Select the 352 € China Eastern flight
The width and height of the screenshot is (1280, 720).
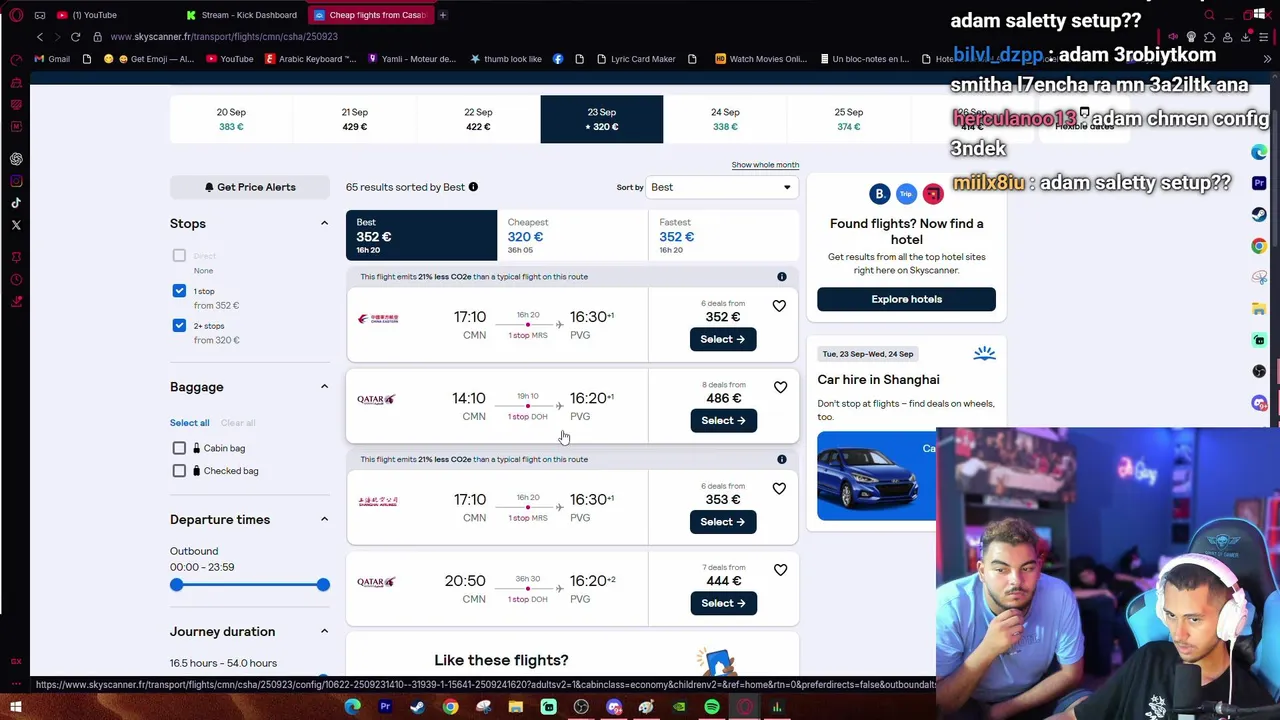(723, 339)
